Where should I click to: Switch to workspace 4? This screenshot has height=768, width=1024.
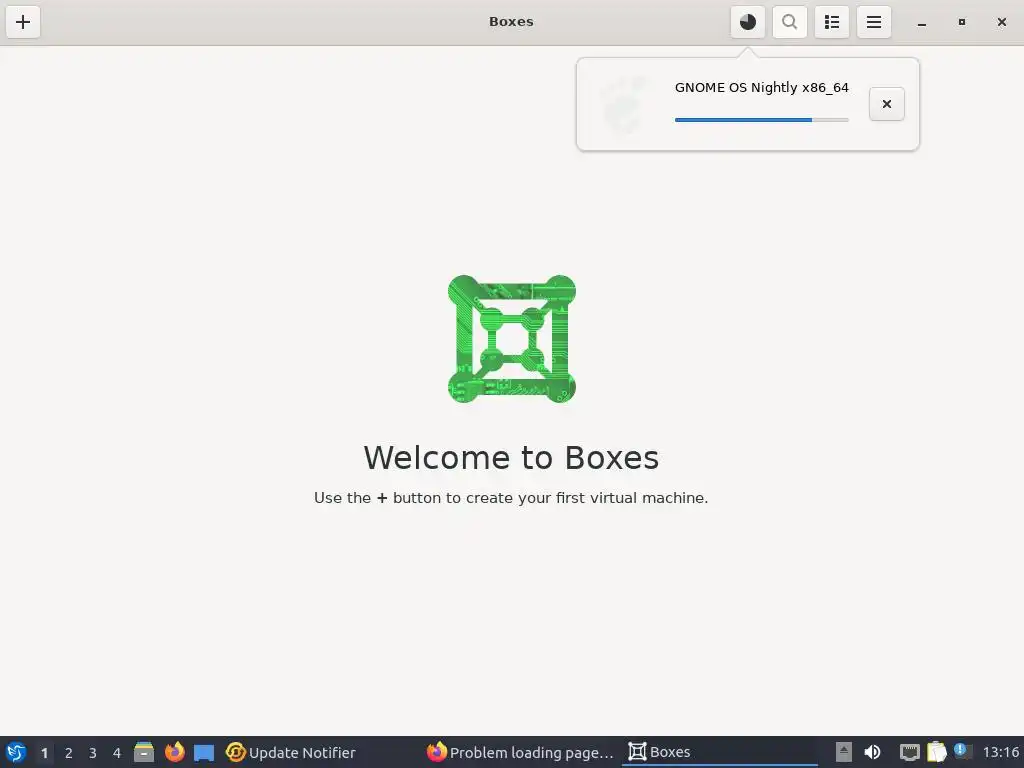tap(117, 753)
